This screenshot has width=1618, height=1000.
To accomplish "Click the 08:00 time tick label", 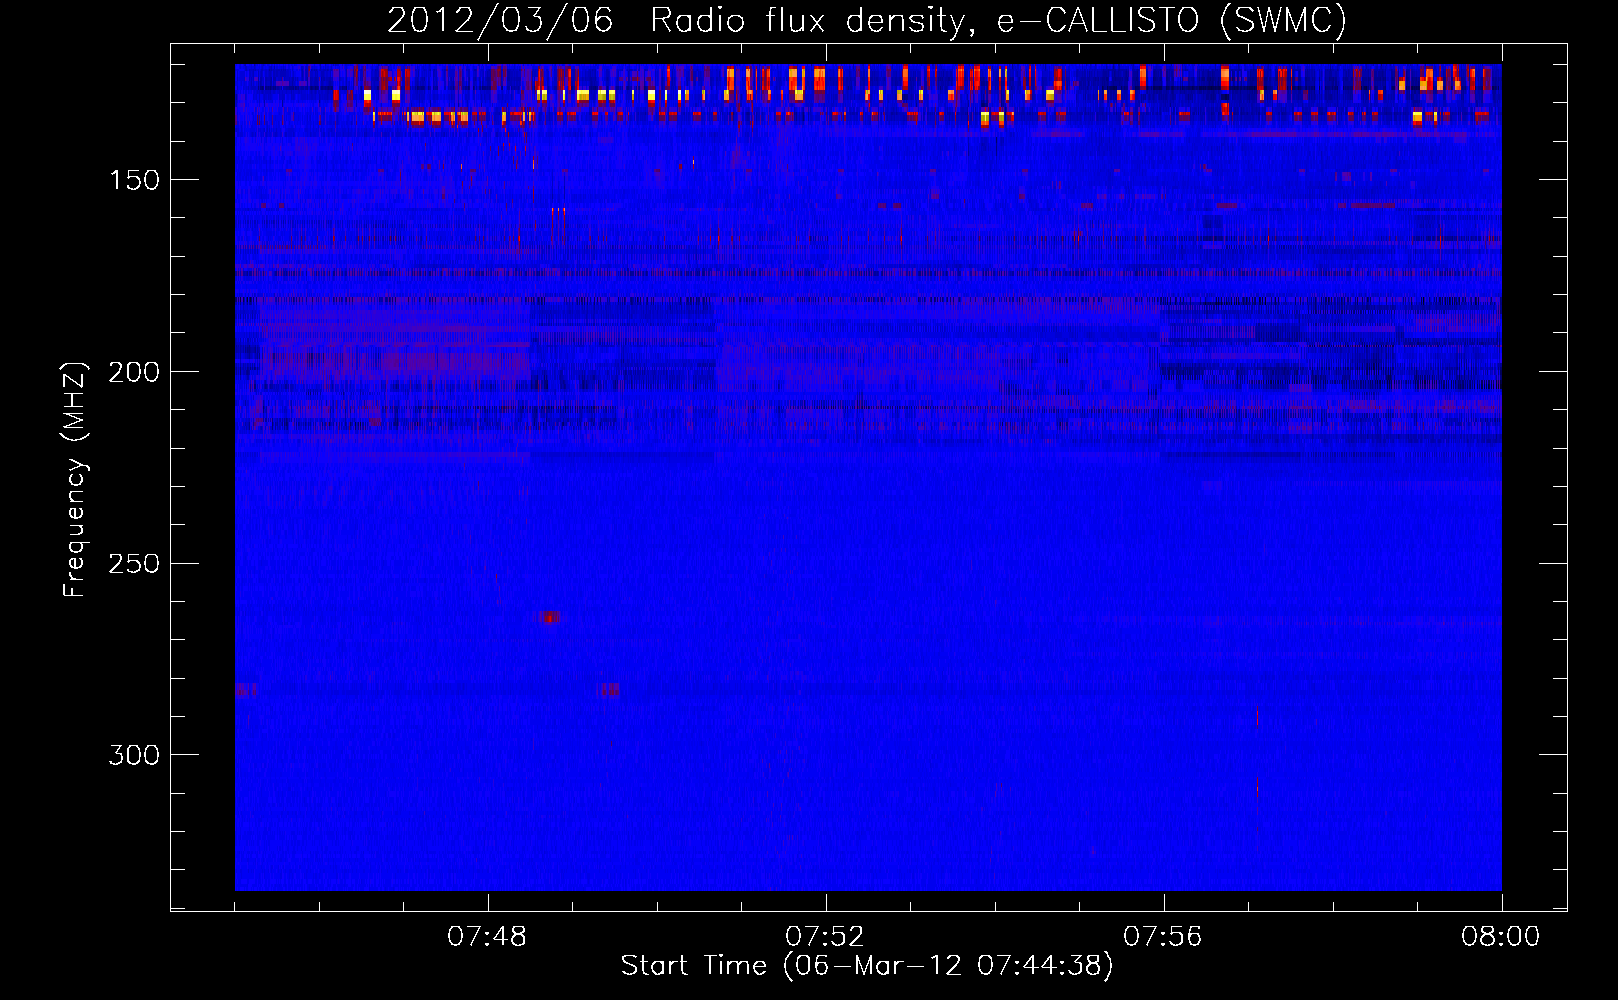I will [1501, 937].
